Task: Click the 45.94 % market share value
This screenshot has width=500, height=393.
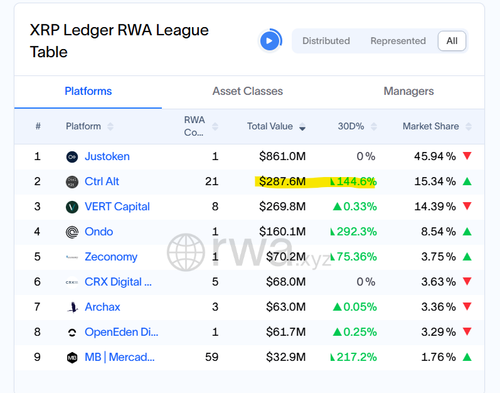Action: pos(435,156)
